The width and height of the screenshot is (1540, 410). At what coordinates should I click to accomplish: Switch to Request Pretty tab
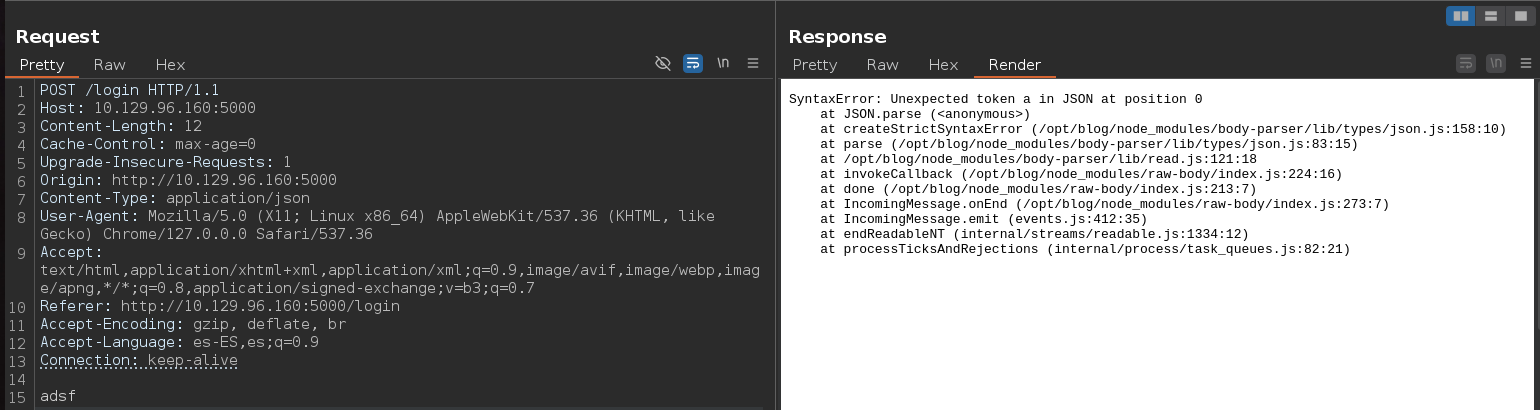[x=42, y=64]
